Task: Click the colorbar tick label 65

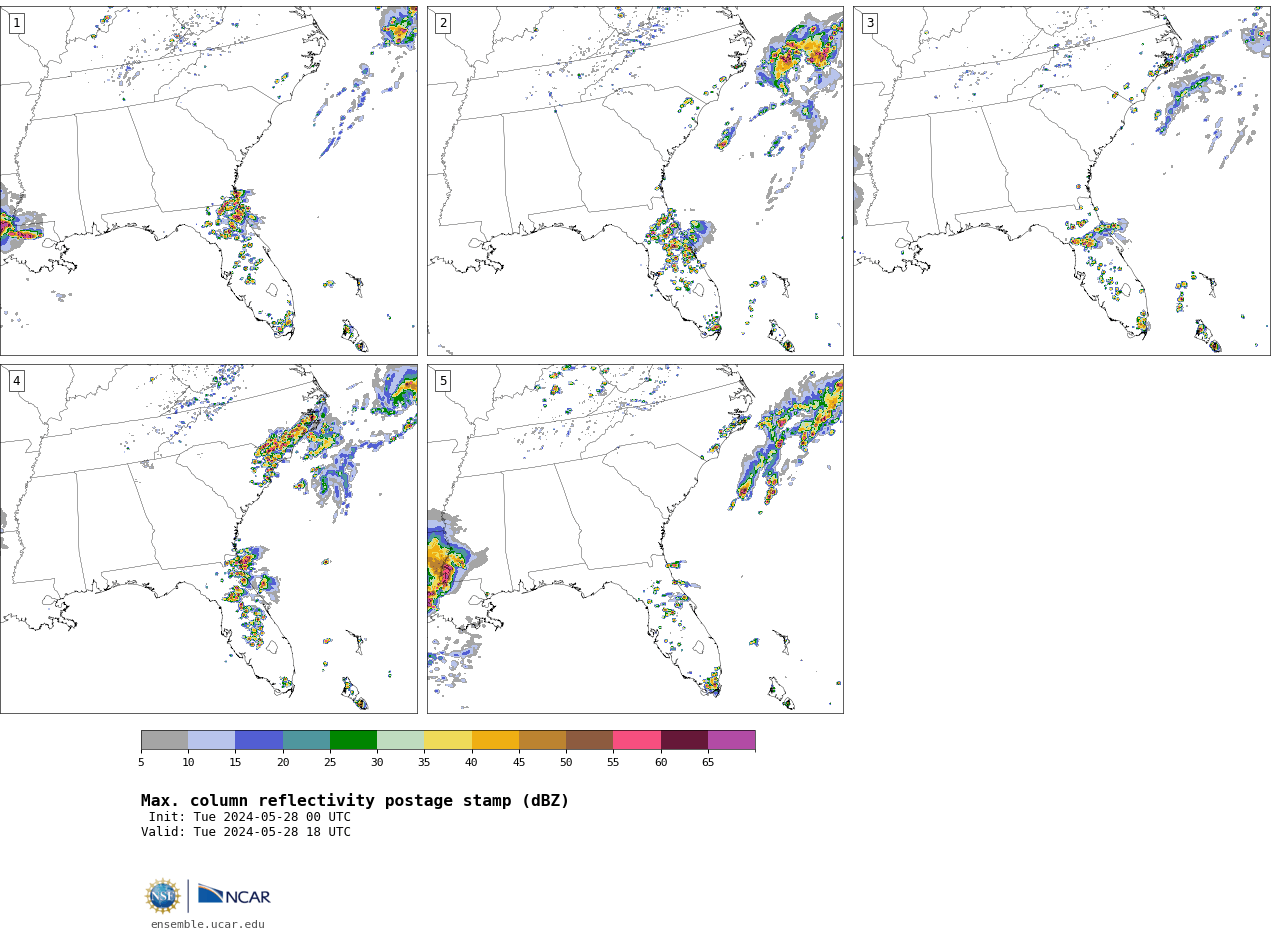Action: click(x=708, y=763)
